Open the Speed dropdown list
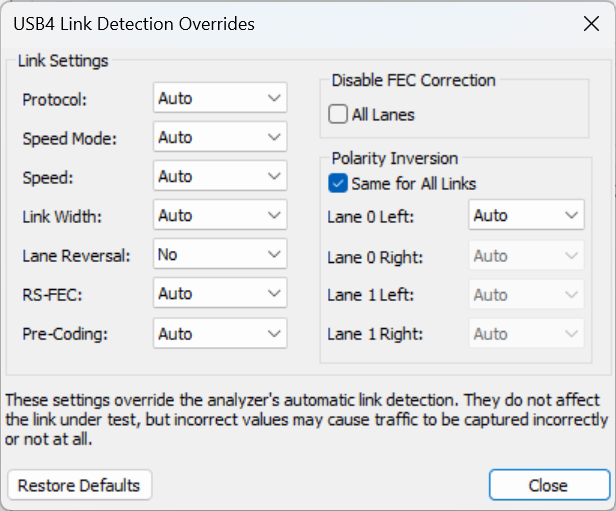 click(x=220, y=176)
